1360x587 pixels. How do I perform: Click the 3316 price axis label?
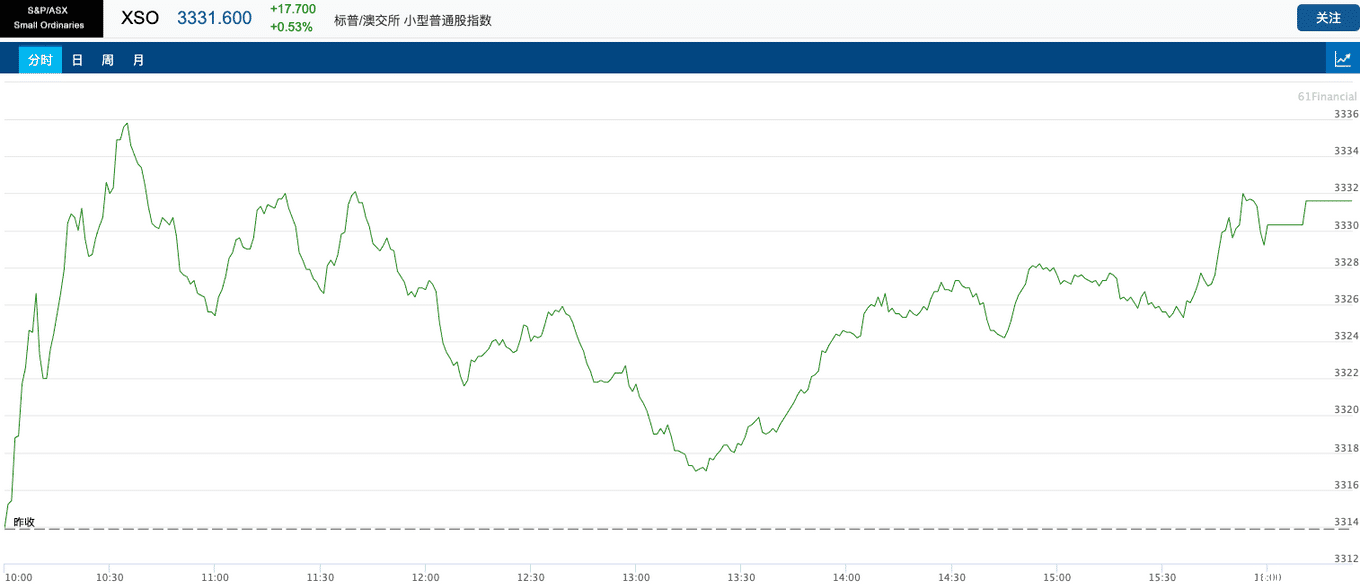point(1346,485)
